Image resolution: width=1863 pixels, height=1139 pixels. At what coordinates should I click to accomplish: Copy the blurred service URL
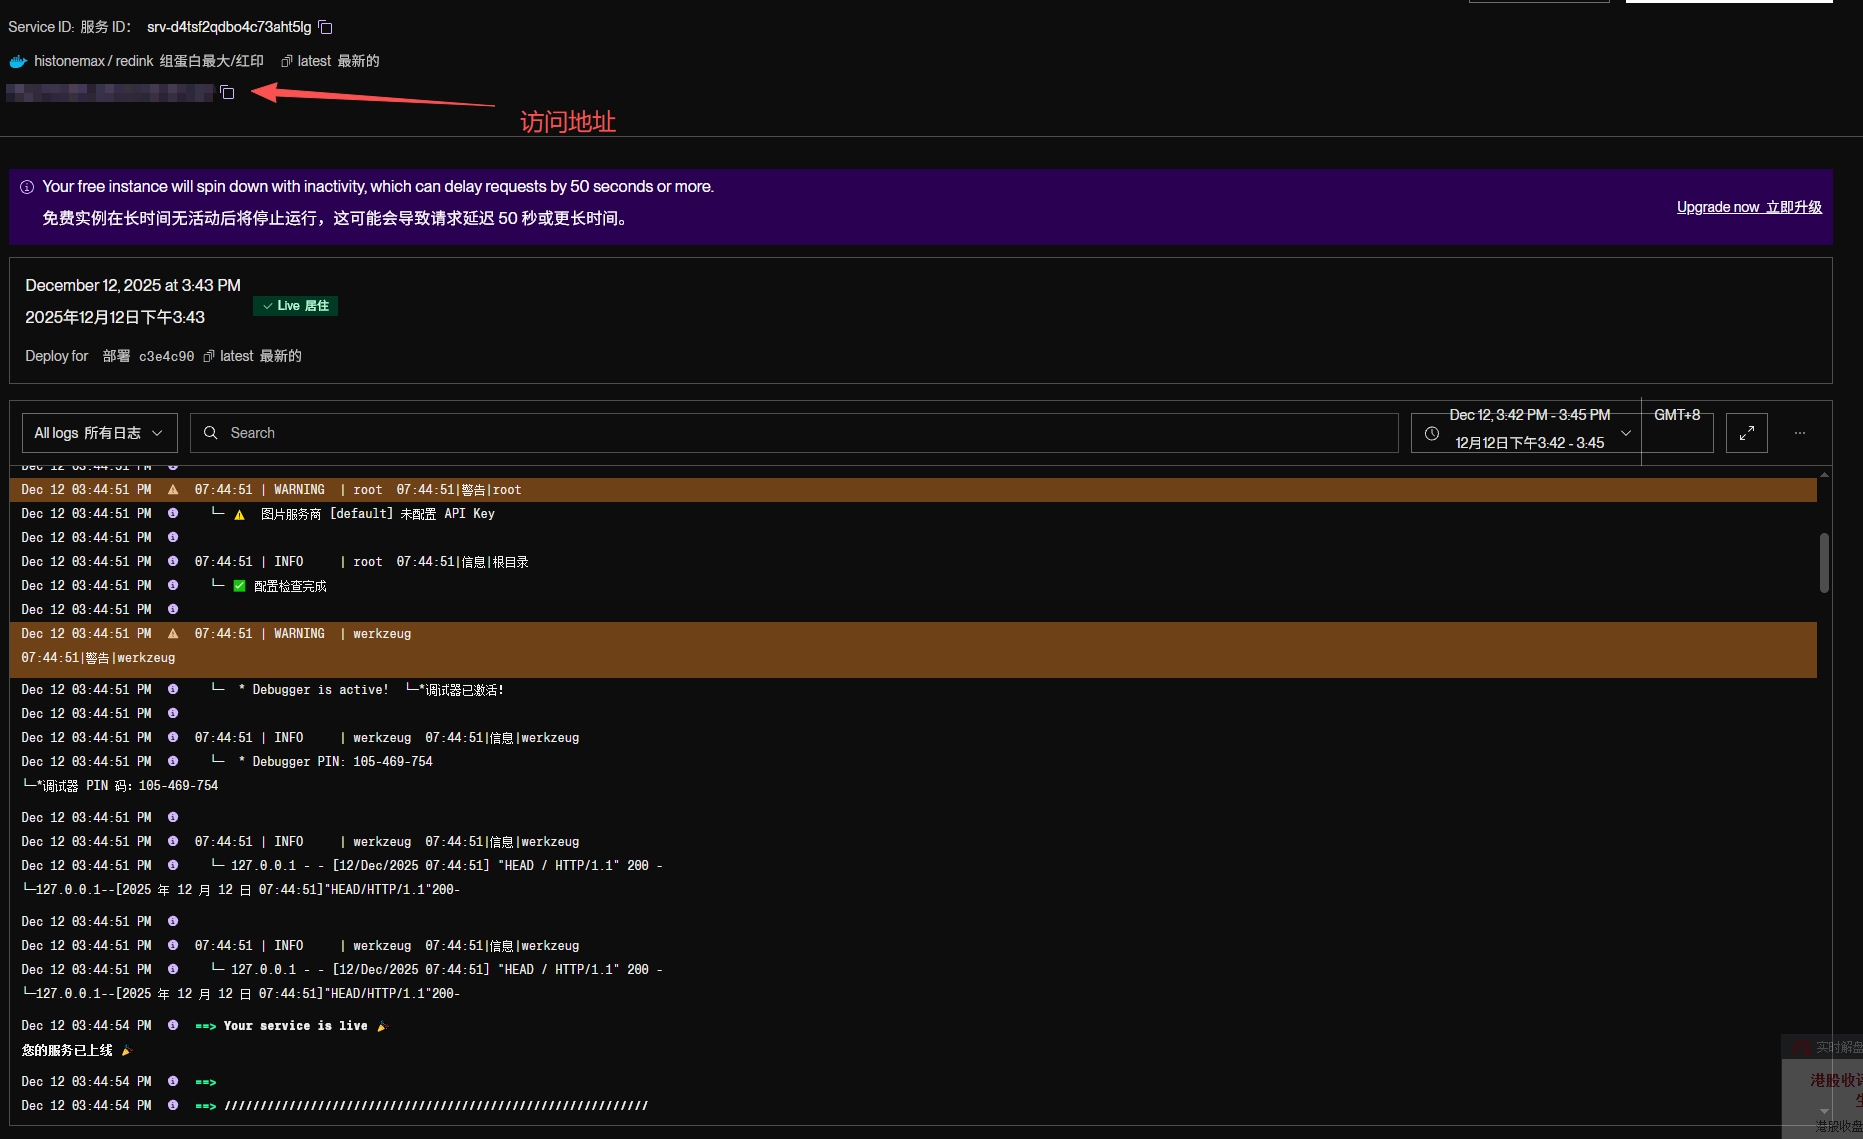(x=228, y=93)
